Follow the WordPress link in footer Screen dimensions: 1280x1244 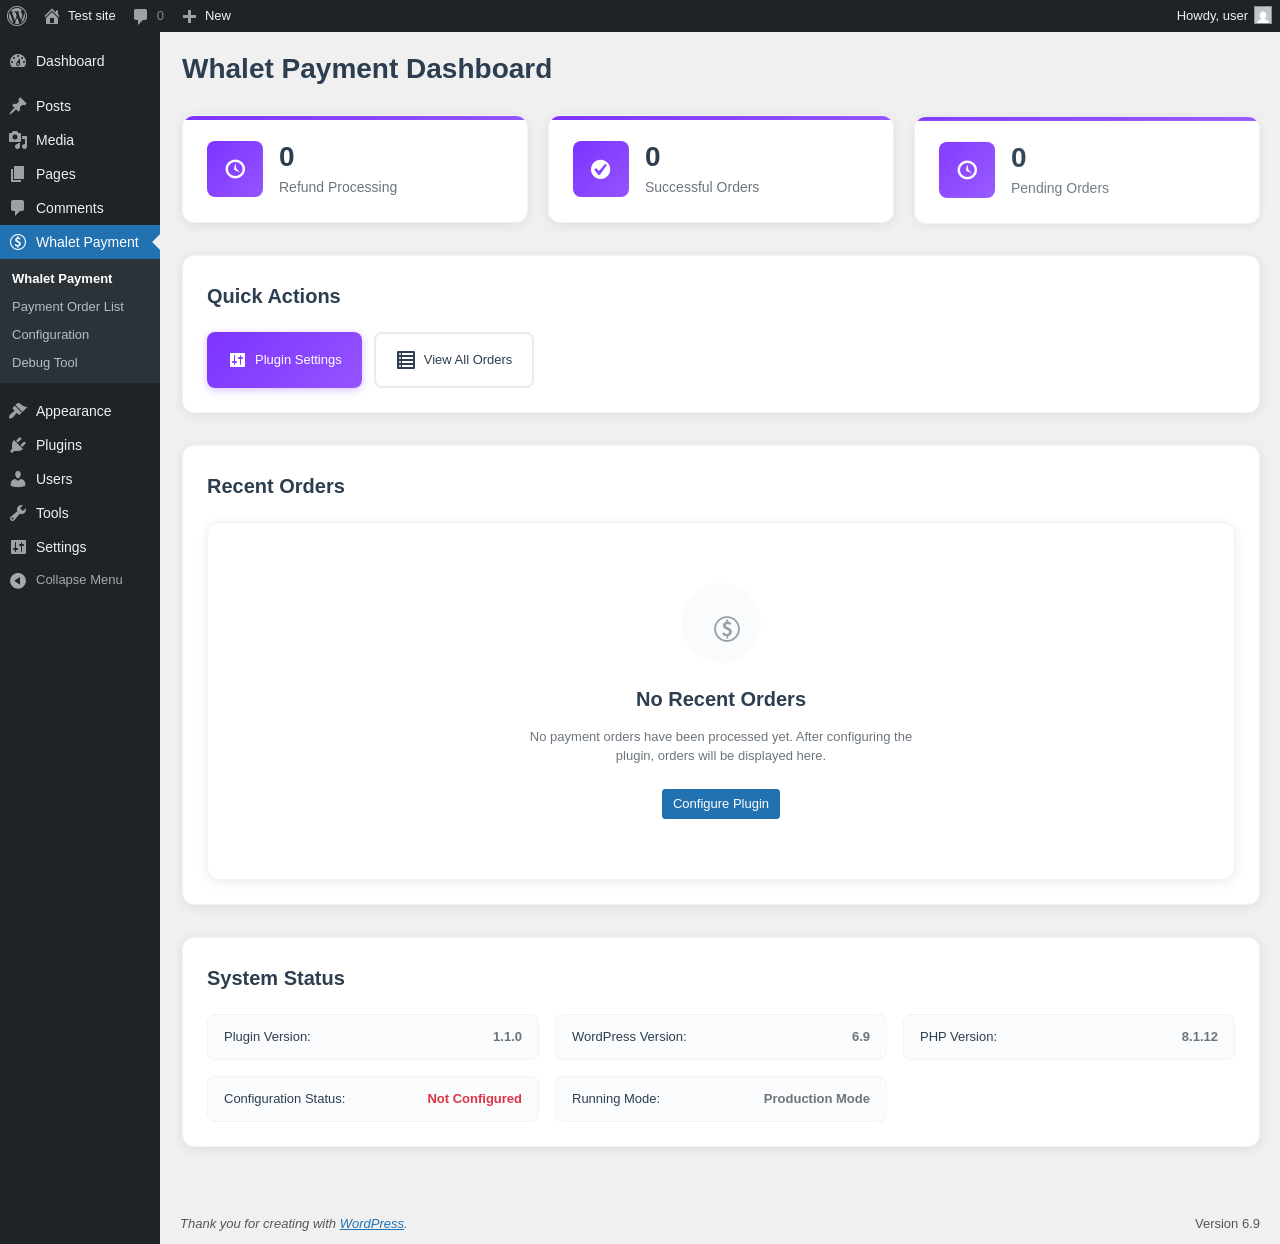pos(372,1224)
